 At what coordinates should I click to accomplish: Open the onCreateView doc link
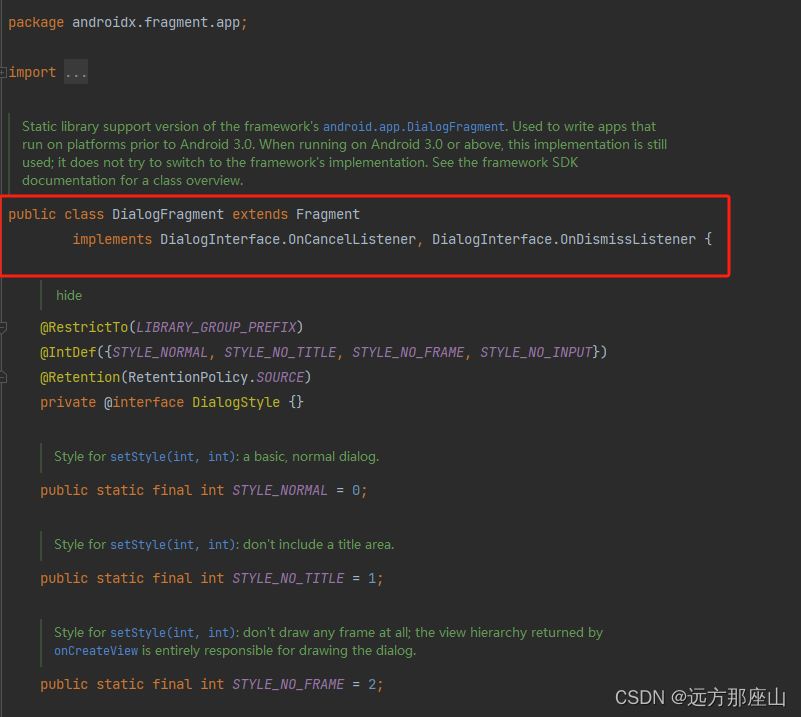(96, 651)
